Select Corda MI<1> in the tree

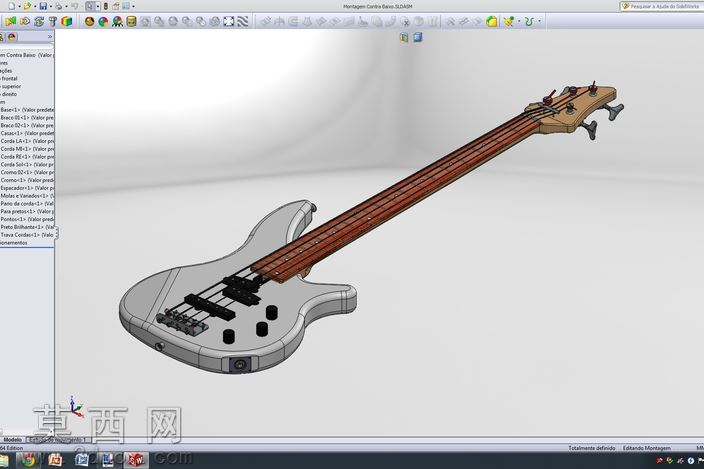coord(27,149)
